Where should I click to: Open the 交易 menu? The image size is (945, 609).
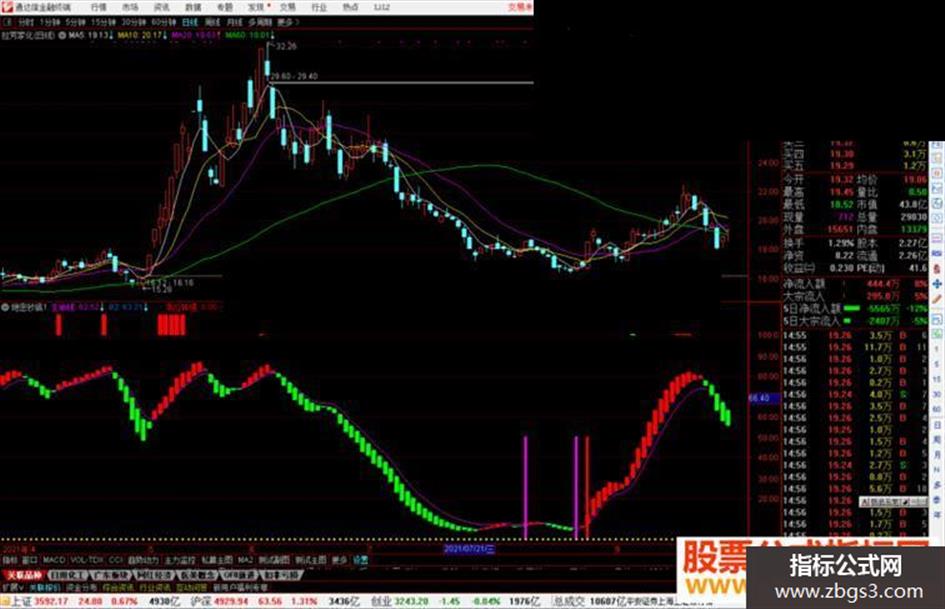[x=287, y=7]
